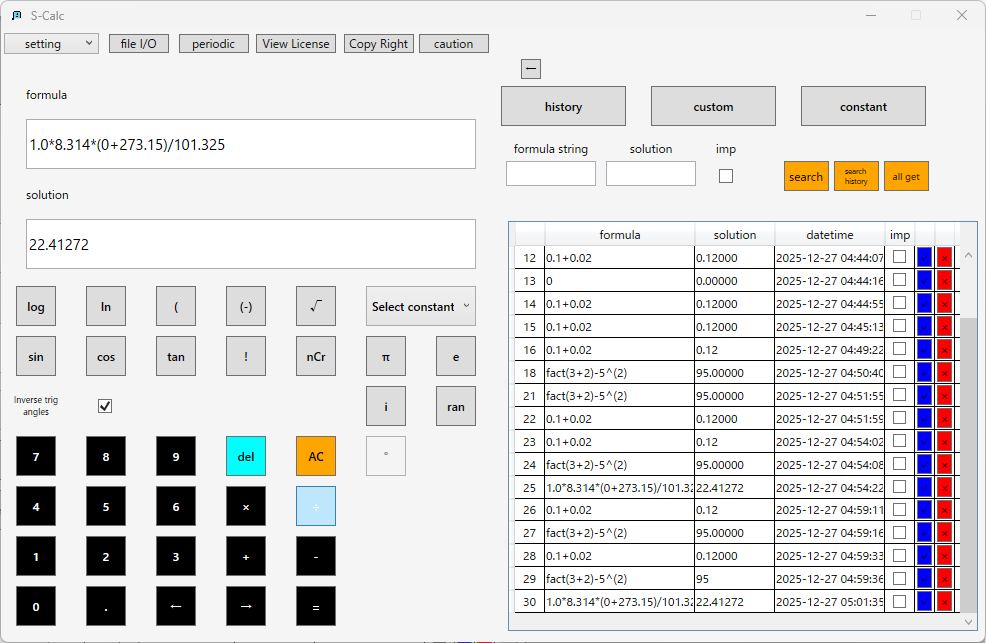Open the periodic table menu
Image resolution: width=986 pixels, height=643 pixels.
[213, 43]
